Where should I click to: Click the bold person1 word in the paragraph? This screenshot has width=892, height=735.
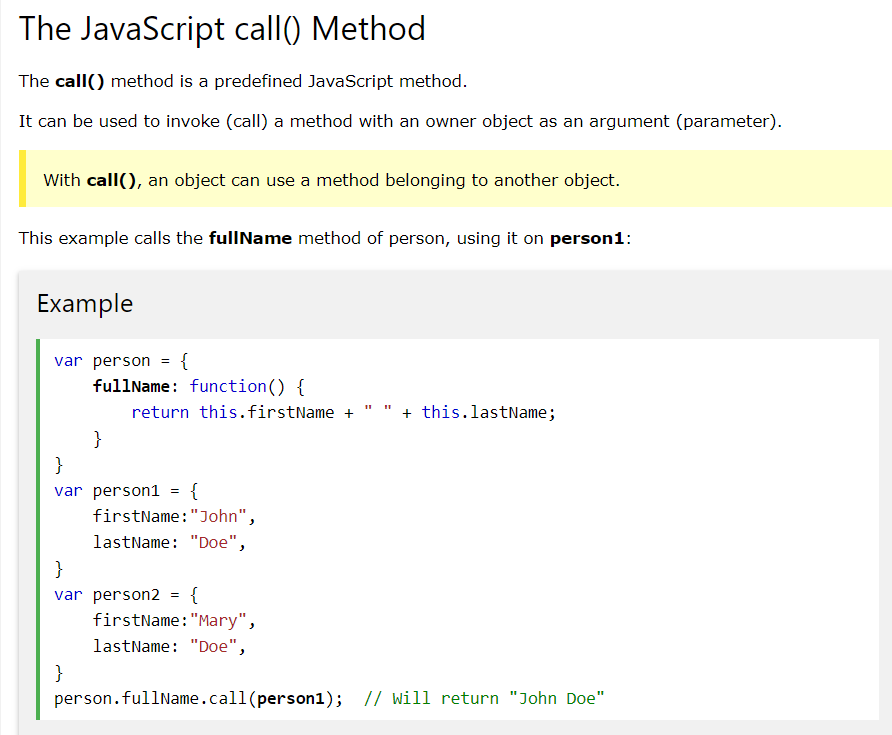pos(587,239)
